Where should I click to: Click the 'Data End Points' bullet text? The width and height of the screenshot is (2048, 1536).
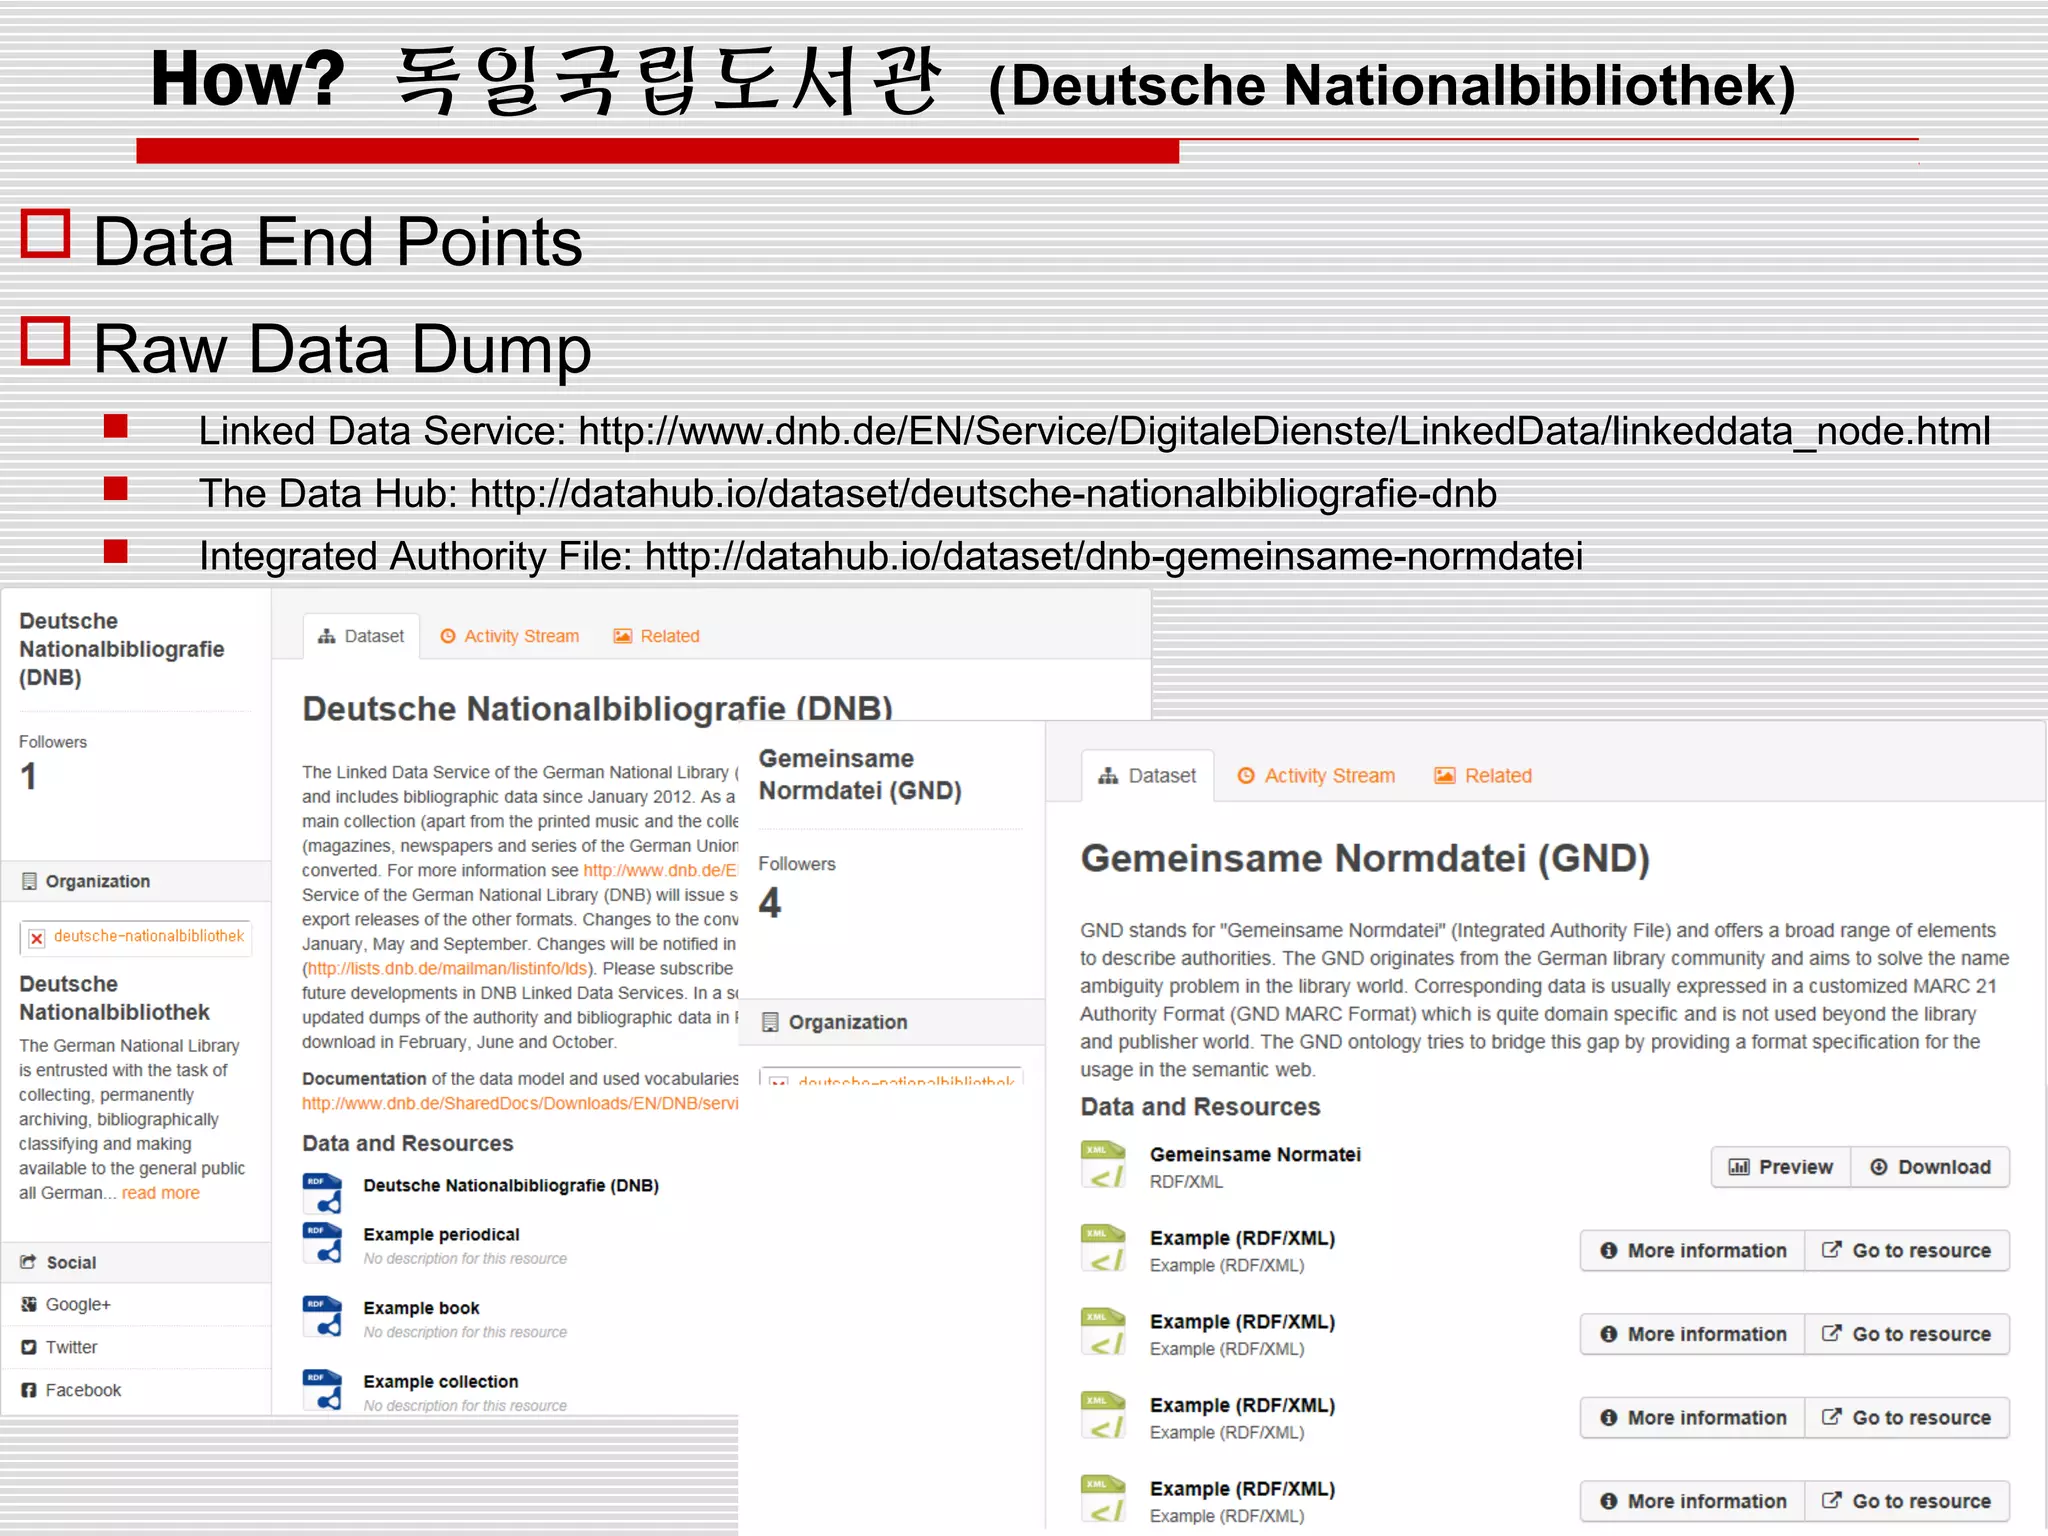pos(338,242)
